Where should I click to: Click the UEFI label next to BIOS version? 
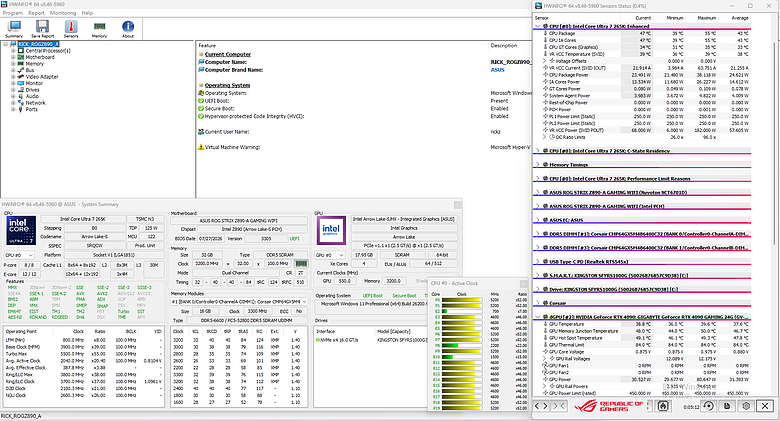tap(294, 239)
